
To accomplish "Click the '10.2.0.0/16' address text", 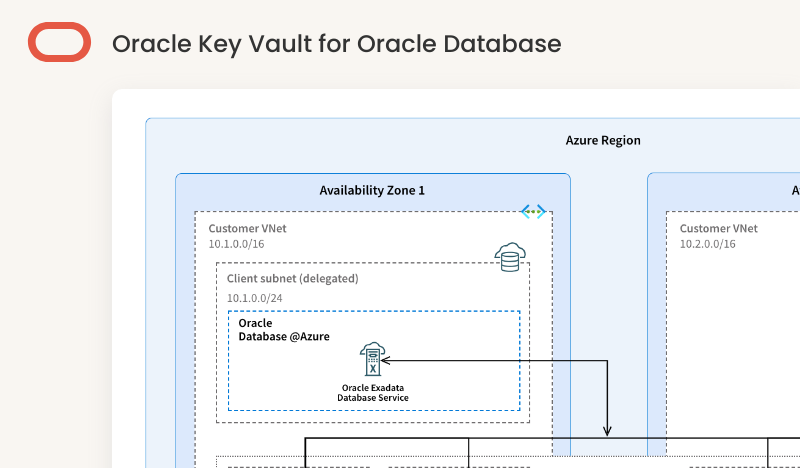I will click(x=708, y=244).
